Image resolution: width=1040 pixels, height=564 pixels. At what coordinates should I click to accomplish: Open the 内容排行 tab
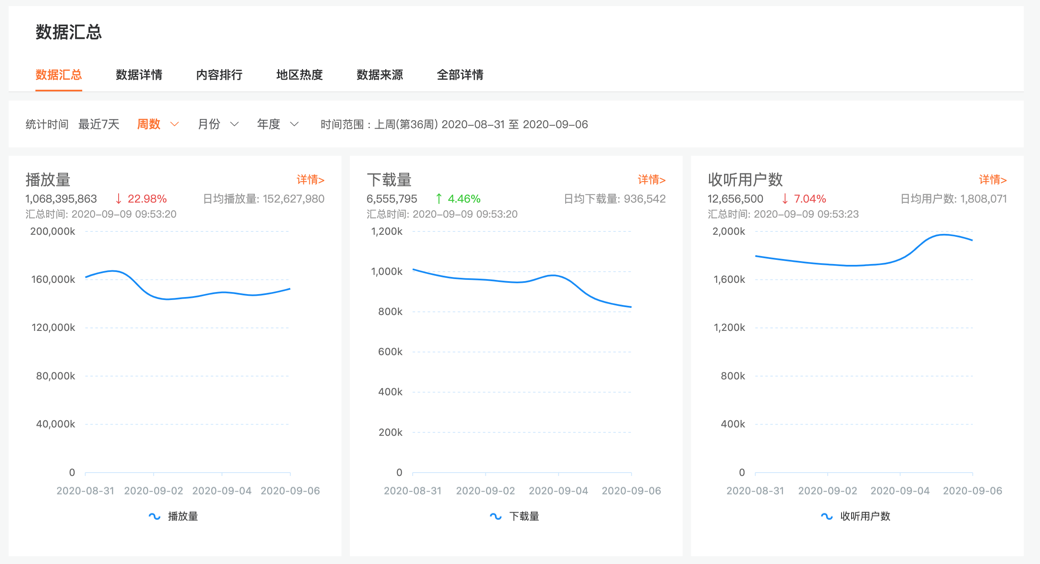tap(219, 75)
